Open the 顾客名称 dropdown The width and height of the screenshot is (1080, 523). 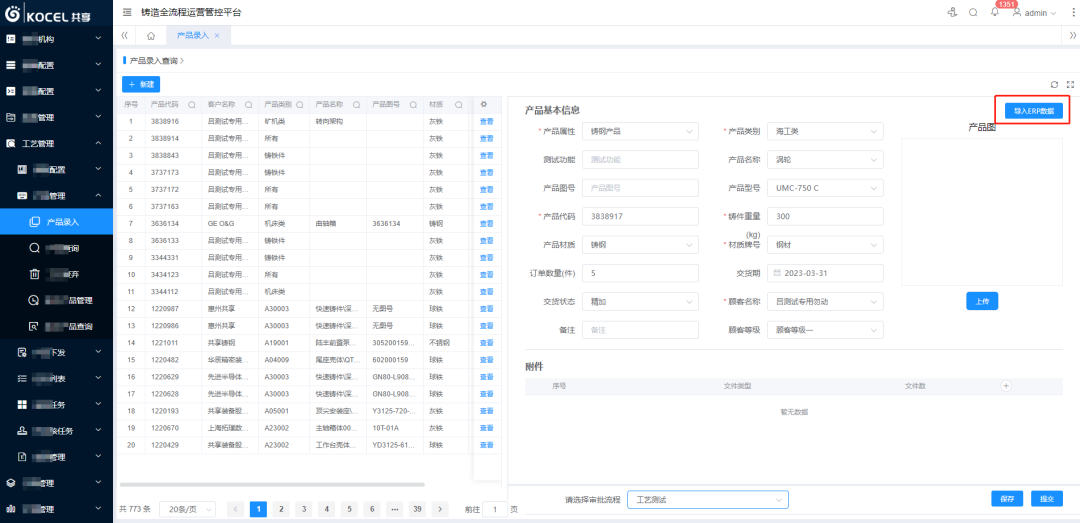825,301
